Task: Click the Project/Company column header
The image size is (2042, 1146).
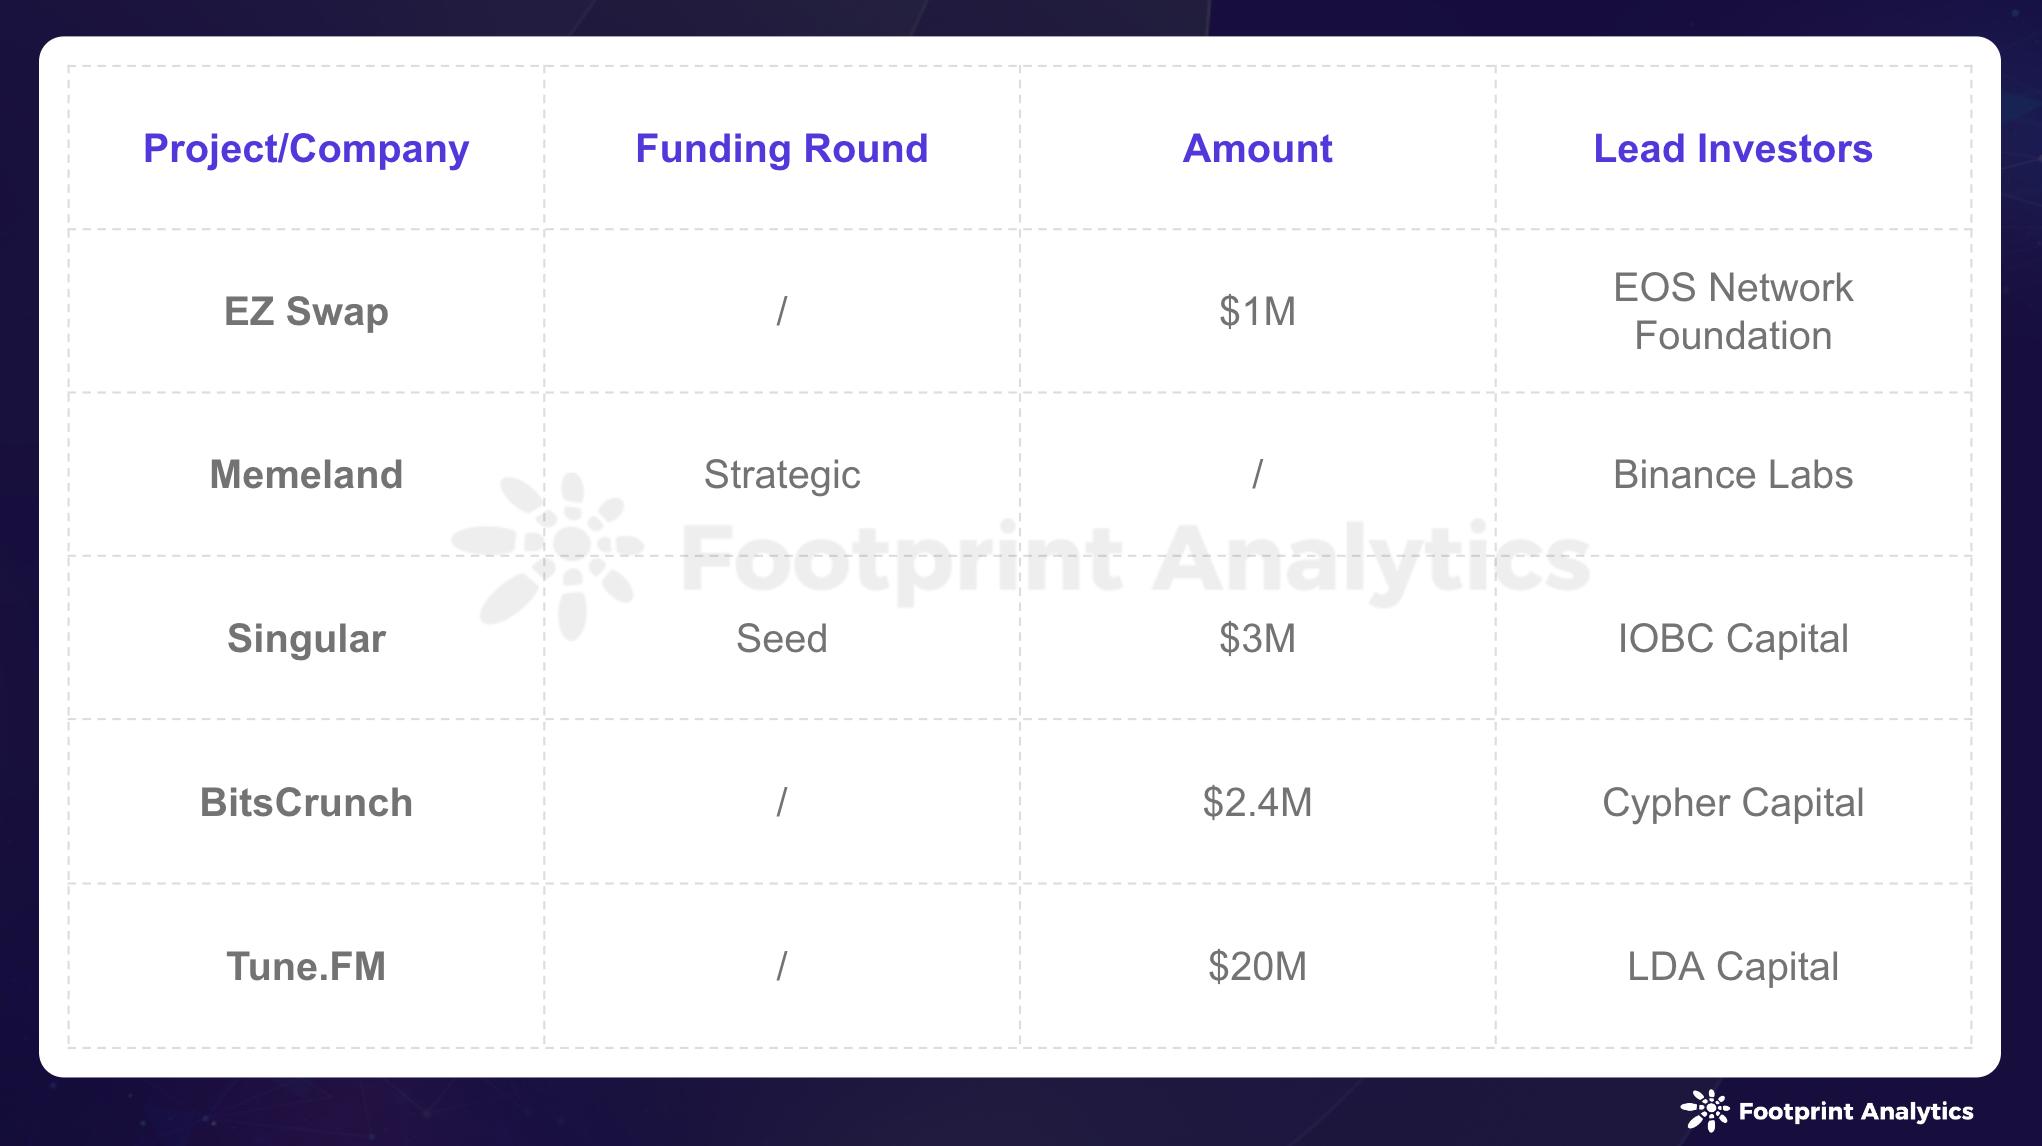Action: pyautogui.click(x=306, y=149)
